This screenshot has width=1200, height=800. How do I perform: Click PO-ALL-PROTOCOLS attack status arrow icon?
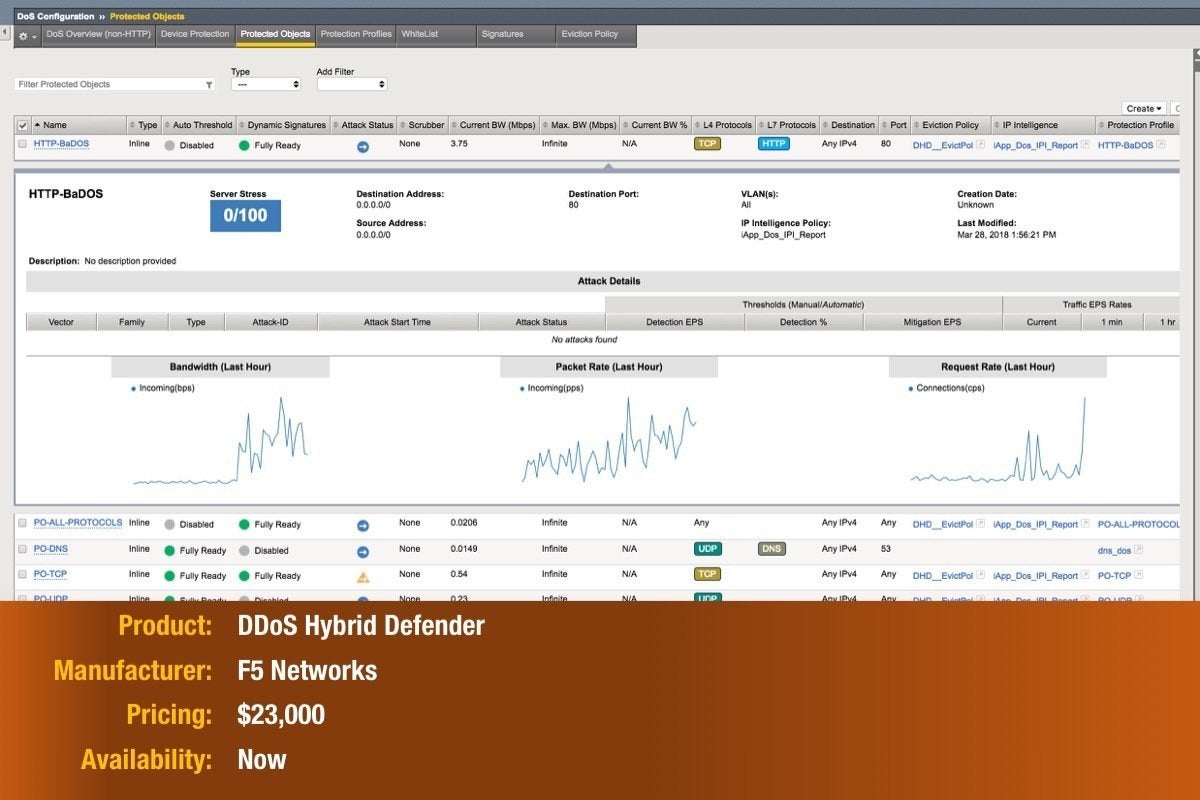pyautogui.click(x=363, y=524)
